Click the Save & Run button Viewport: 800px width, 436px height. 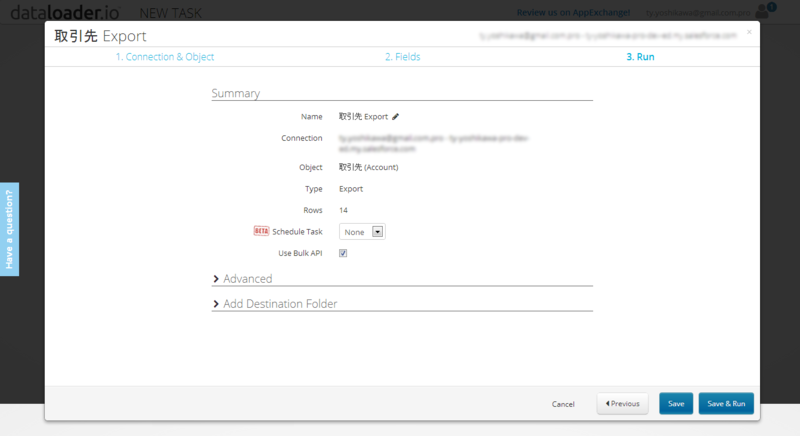(726, 403)
